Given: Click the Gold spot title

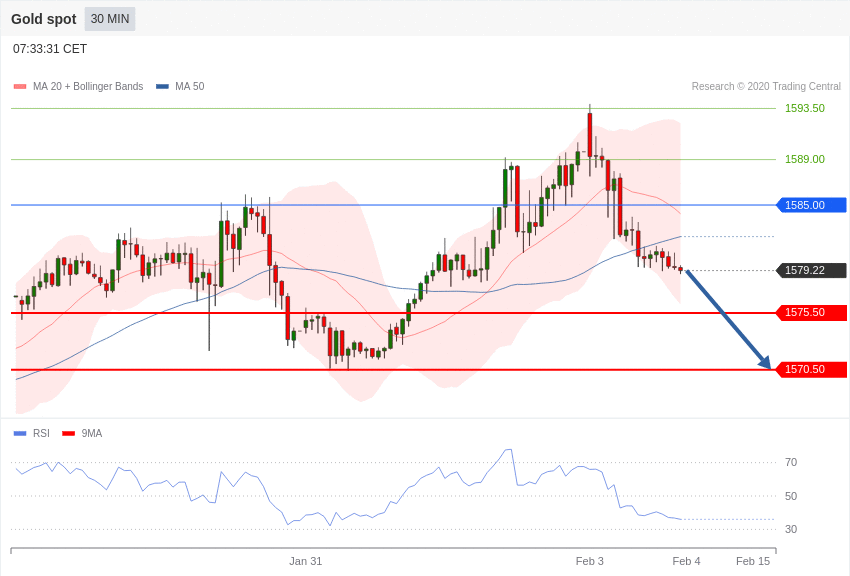Looking at the screenshot, I should click(x=44, y=19).
